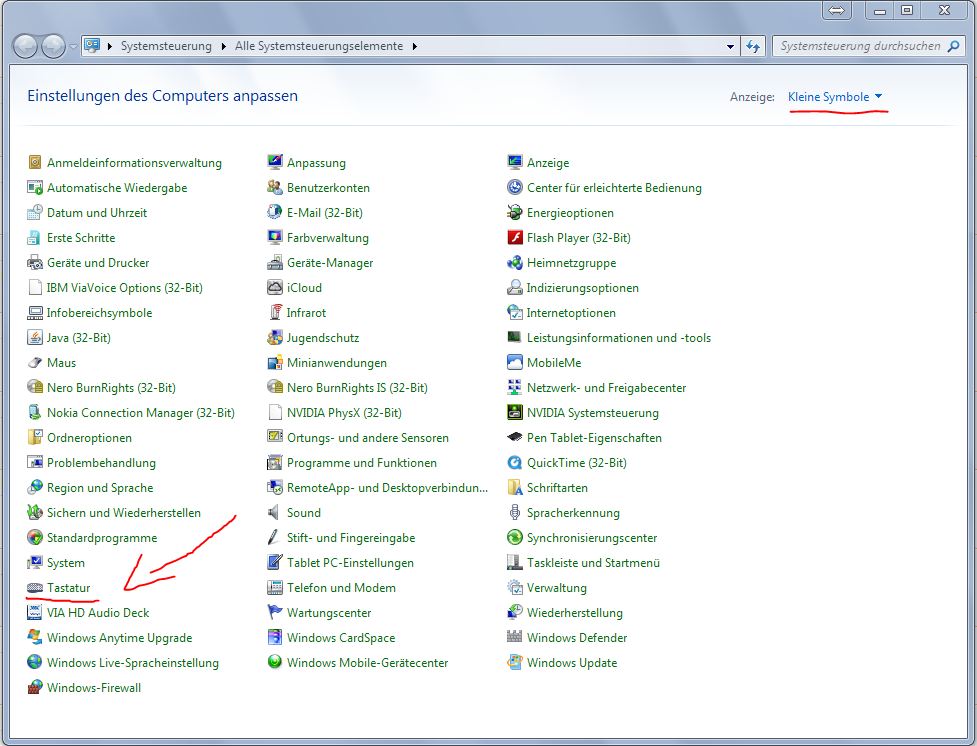Click the Synchronisierungscenter icon
This screenshot has height=746, width=977.
point(515,538)
